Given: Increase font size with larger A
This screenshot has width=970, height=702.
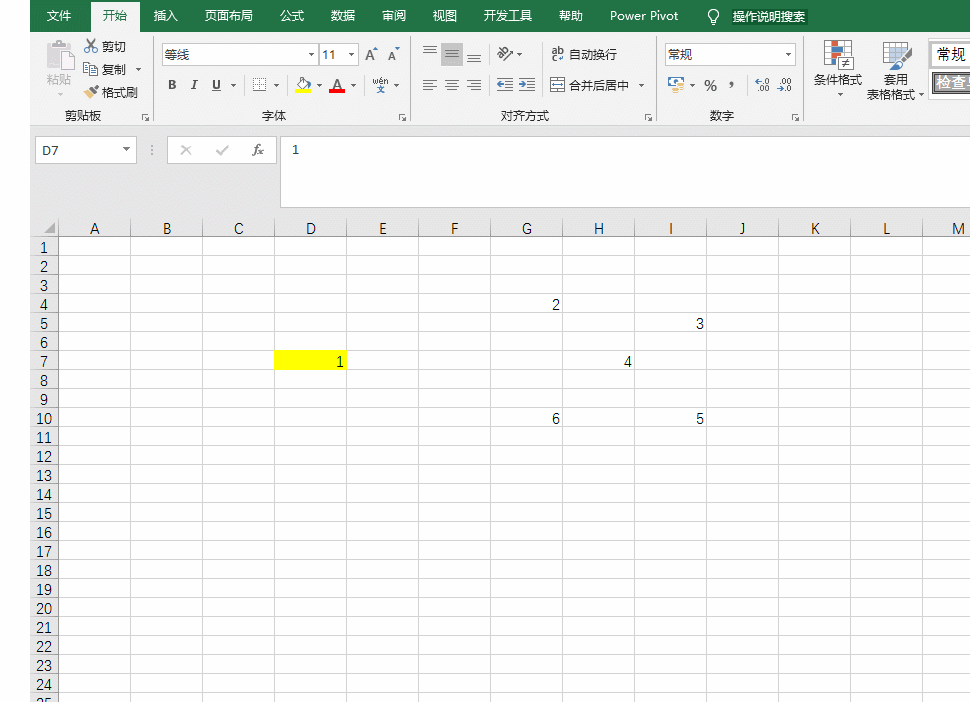Looking at the screenshot, I should (371, 54).
